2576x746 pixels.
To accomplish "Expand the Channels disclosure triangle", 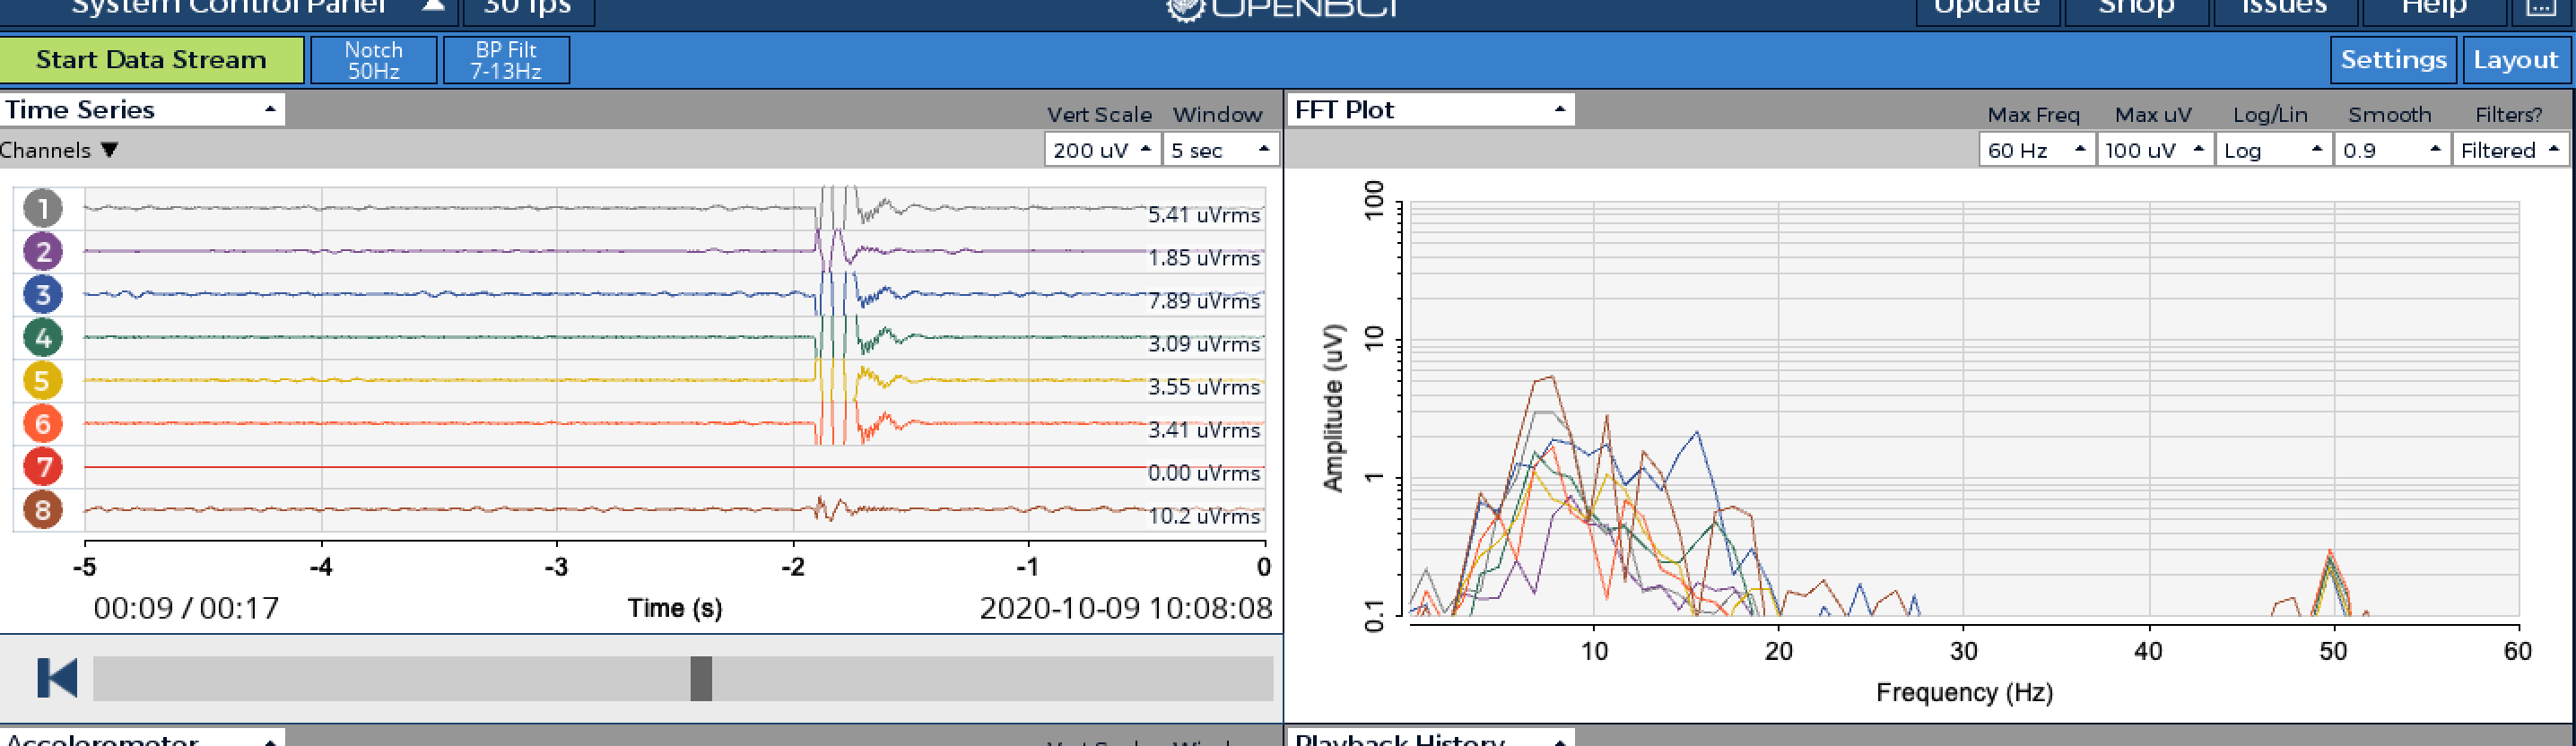I will [109, 150].
